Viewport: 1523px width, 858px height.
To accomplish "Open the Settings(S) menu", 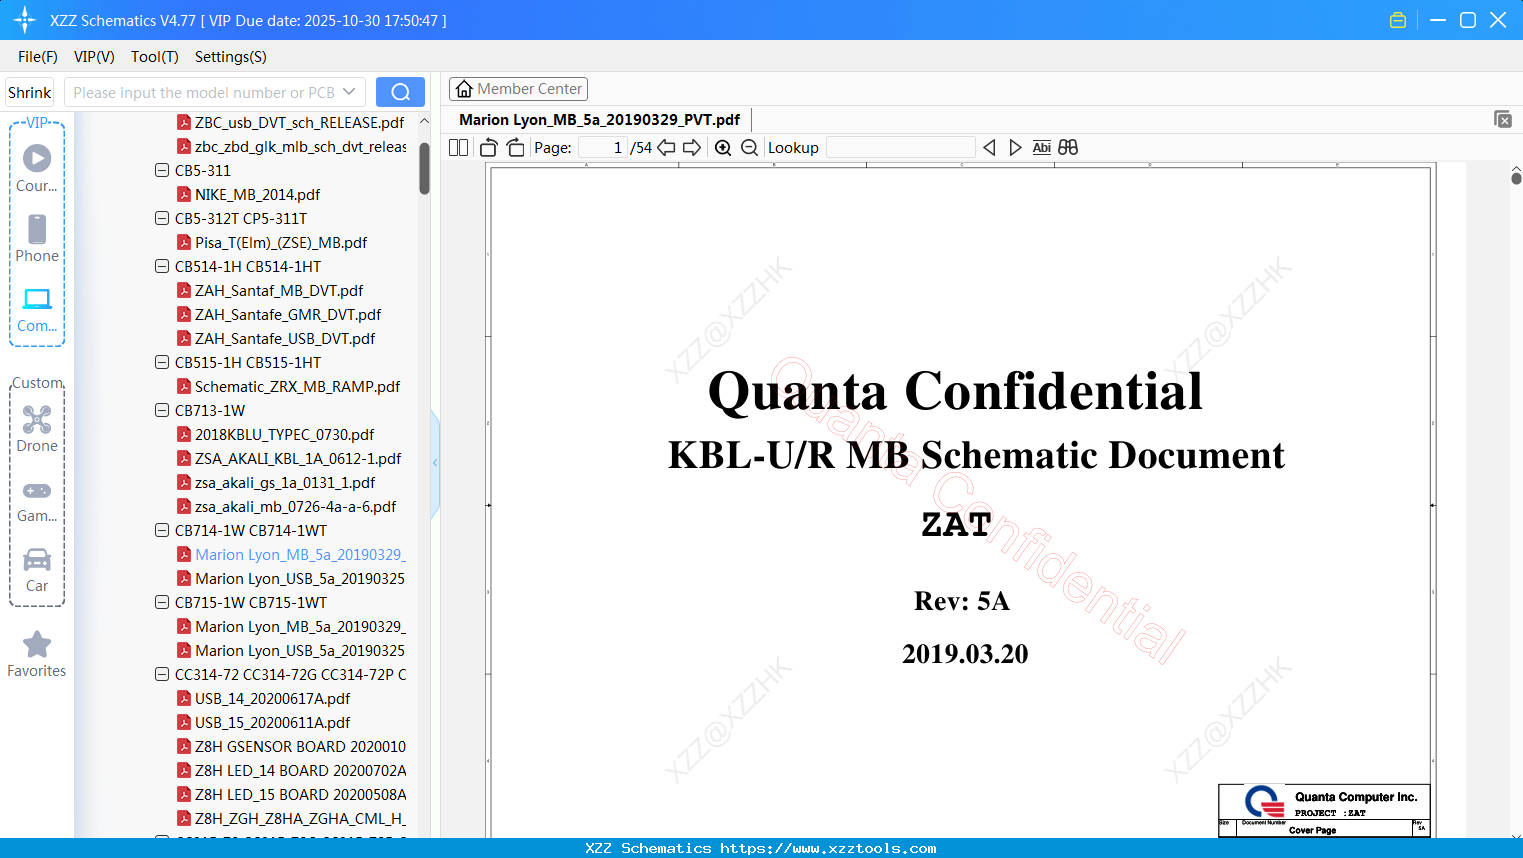I will pyautogui.click(x=231, y=57).
